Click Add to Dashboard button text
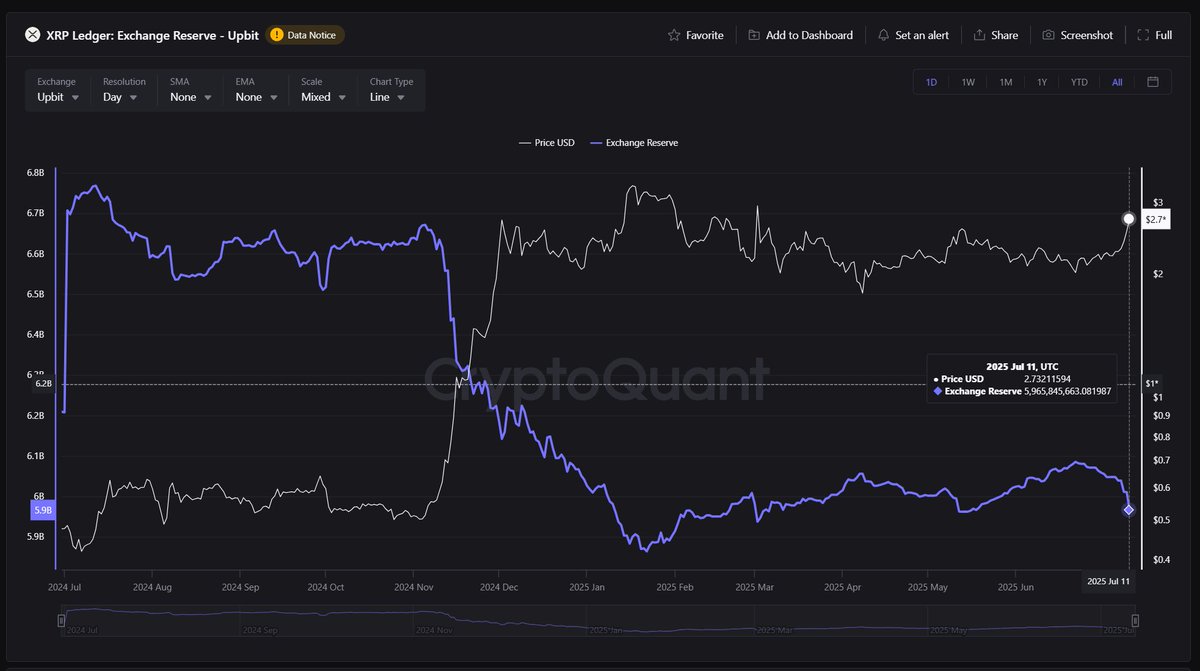 tap(809, 35)
